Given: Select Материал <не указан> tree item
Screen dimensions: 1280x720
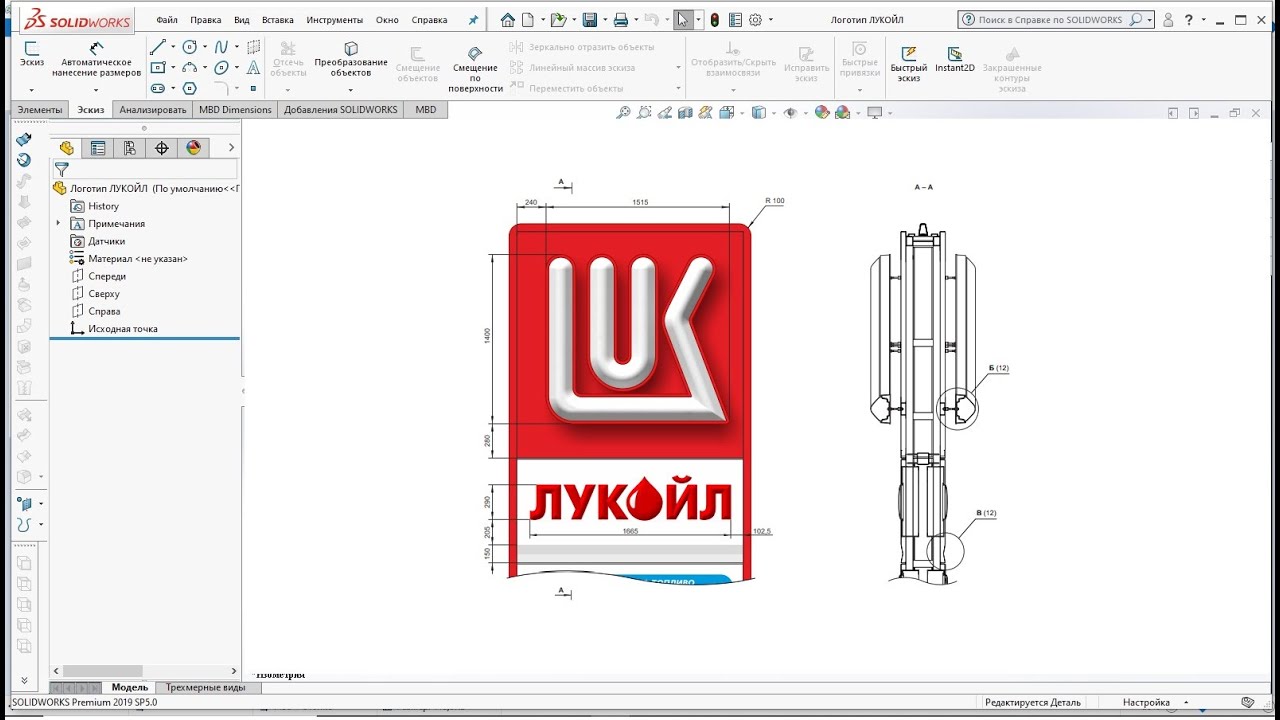Looking at the screenshot, I should coord(138,258).
